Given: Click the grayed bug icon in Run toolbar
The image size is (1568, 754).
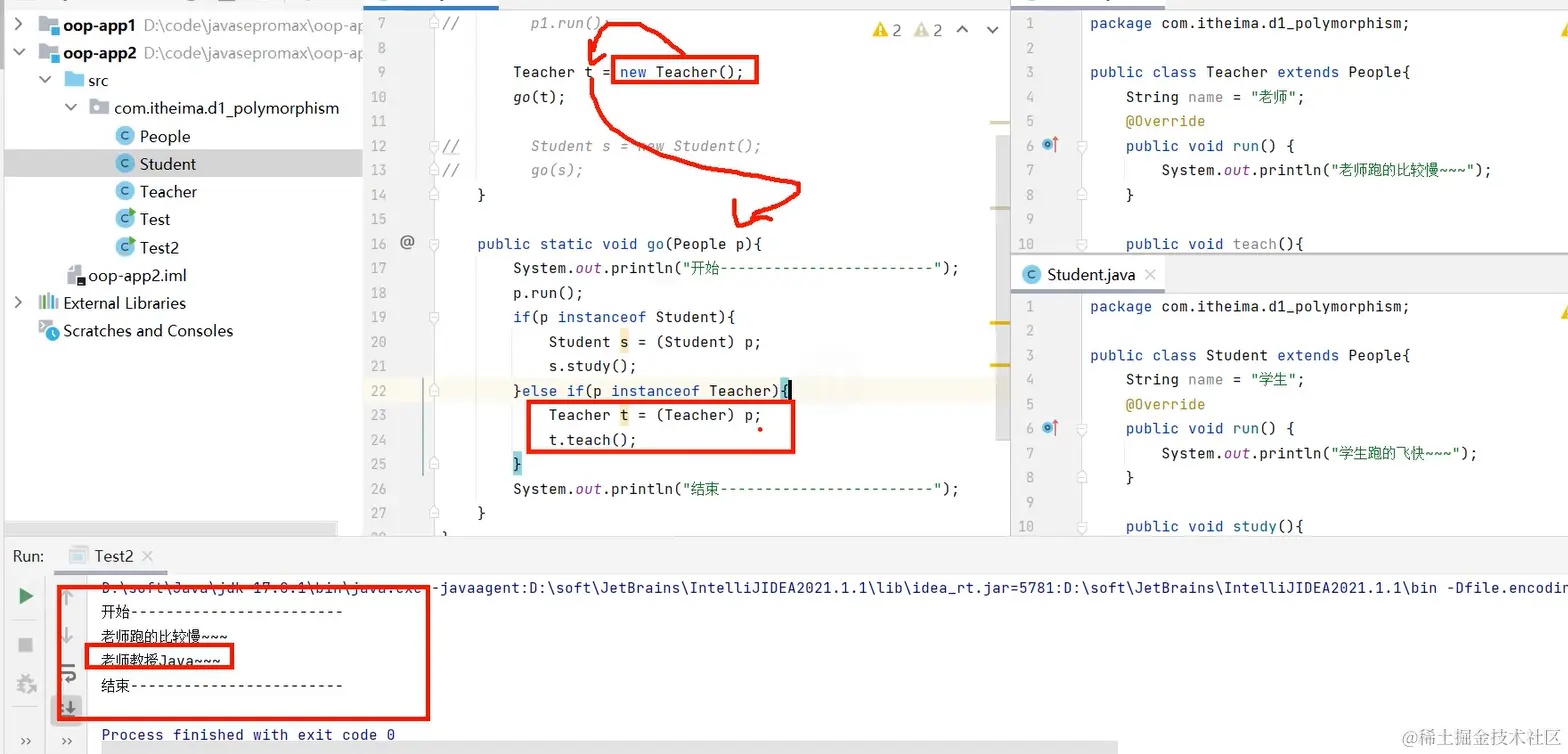Looking at the screenshot, I should pos(26,684).
